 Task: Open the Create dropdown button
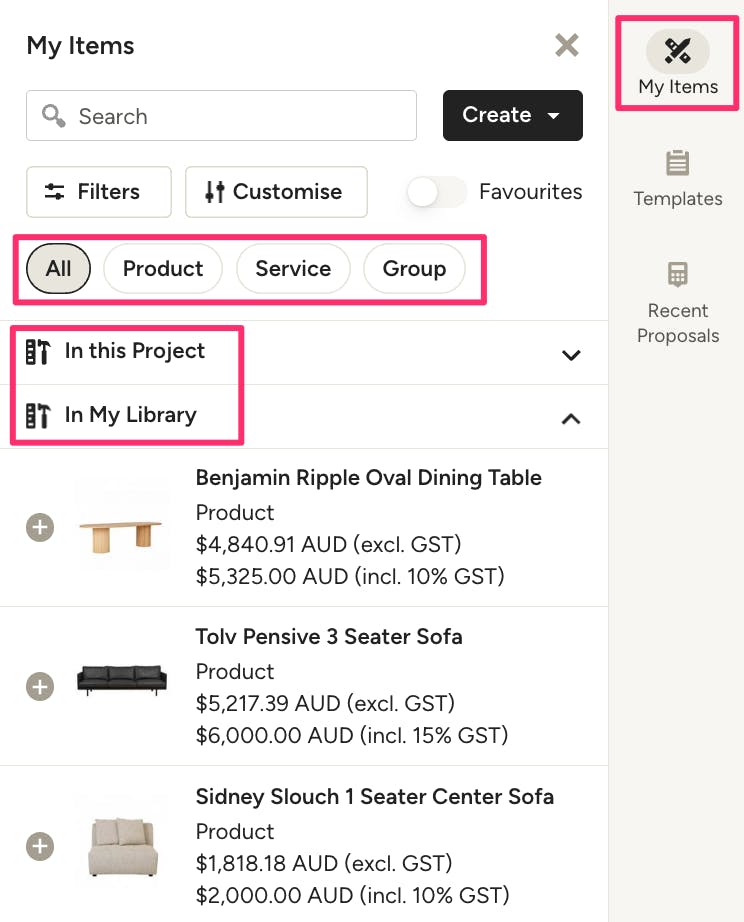click(x=512, y=116)
